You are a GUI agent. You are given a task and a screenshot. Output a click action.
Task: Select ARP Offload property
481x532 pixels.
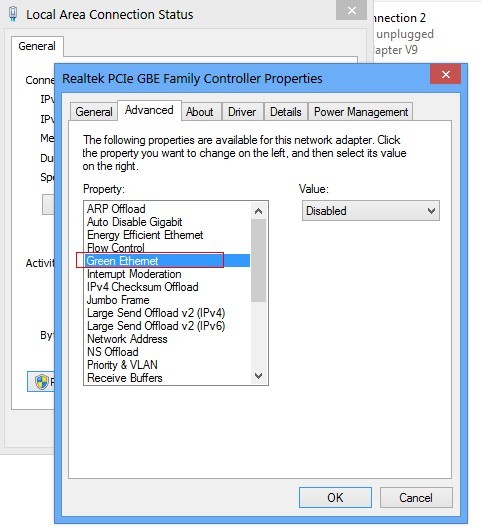point(167,209)
